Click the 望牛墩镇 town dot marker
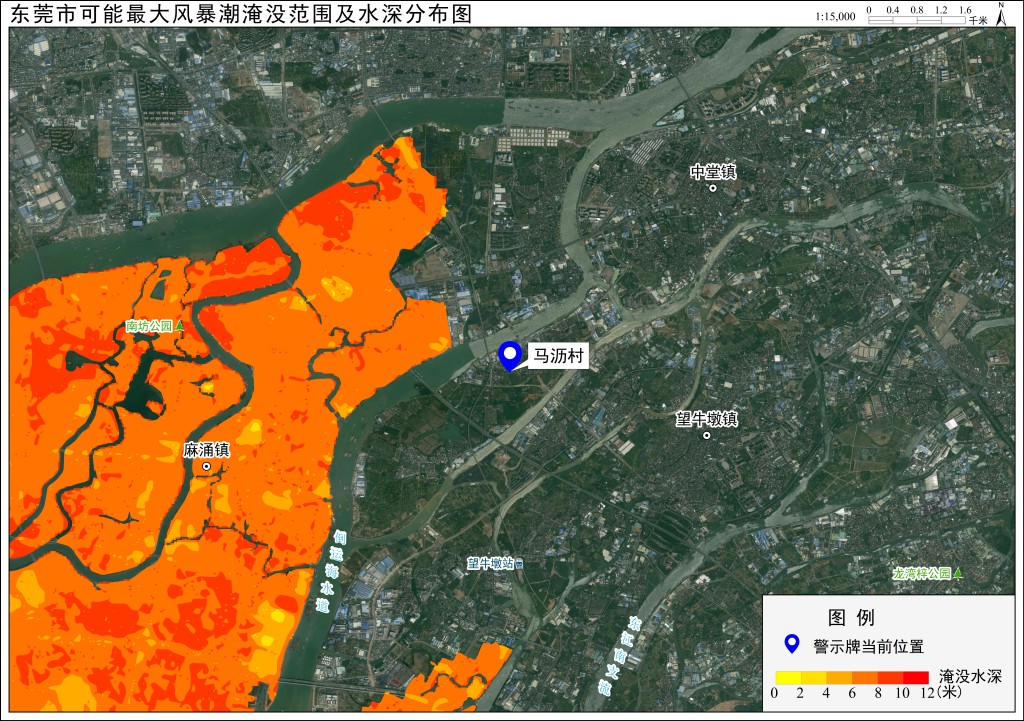The image size is (1024, 721). point(706,435)
